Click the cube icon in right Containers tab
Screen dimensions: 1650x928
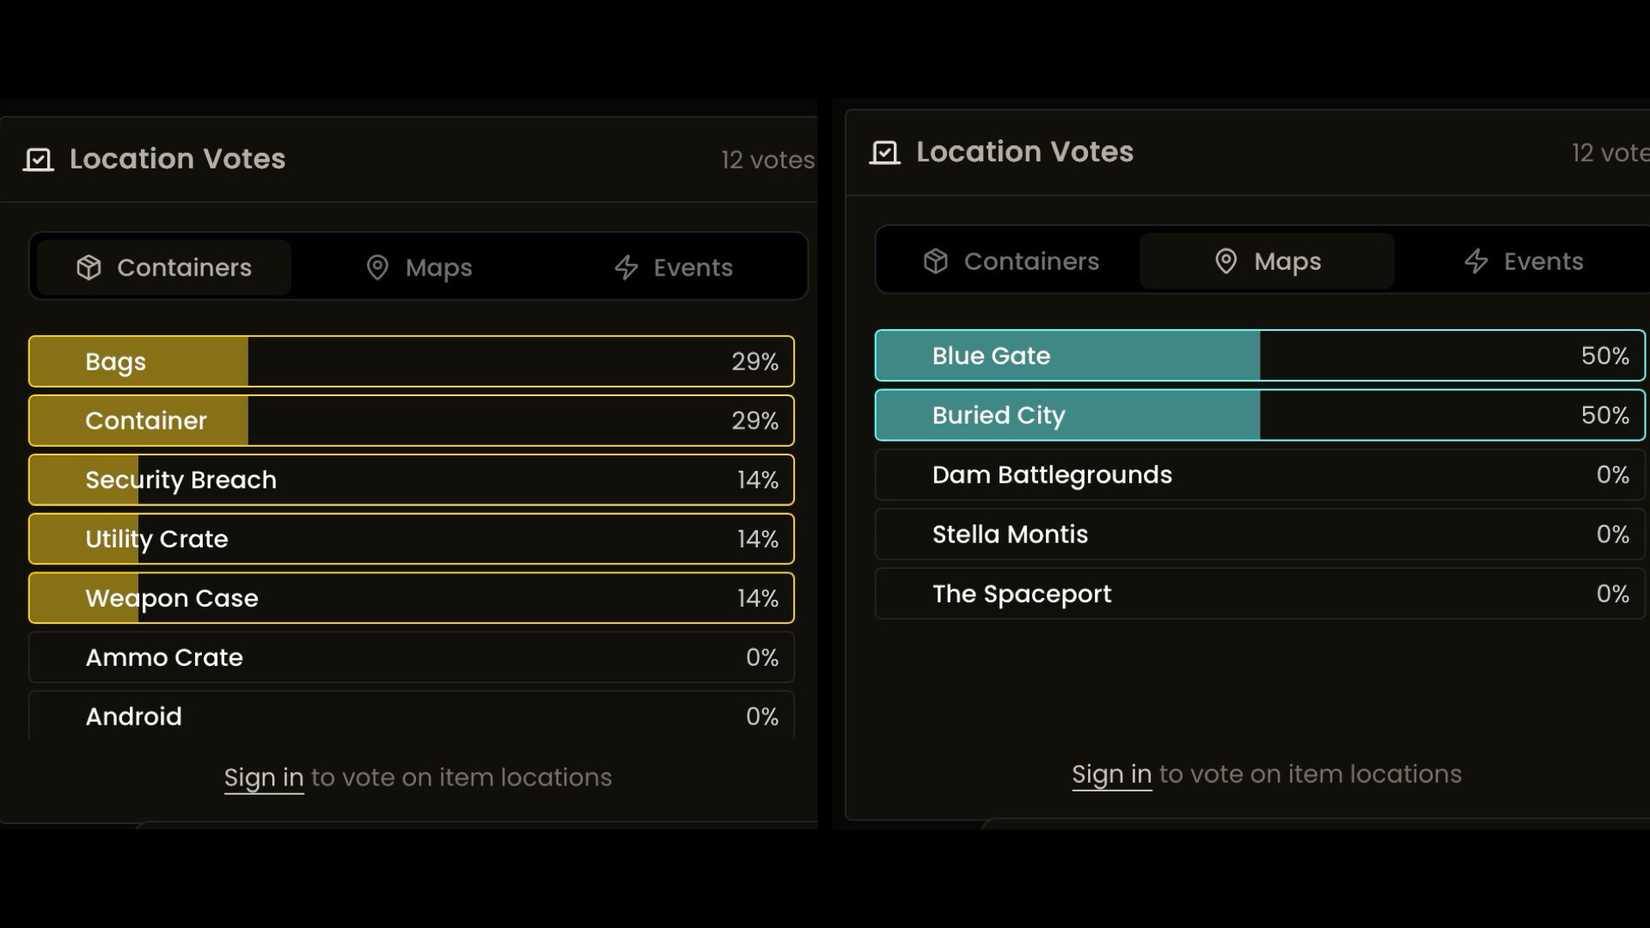[936, 262]
